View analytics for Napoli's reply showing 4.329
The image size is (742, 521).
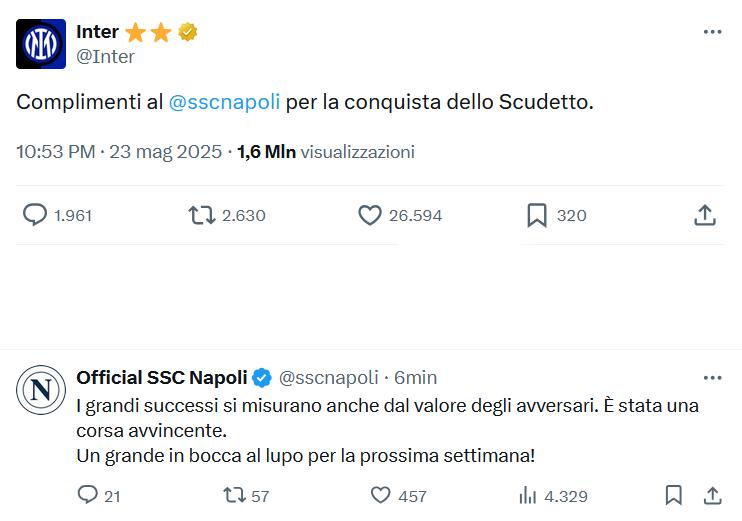(x=528, y=495)
